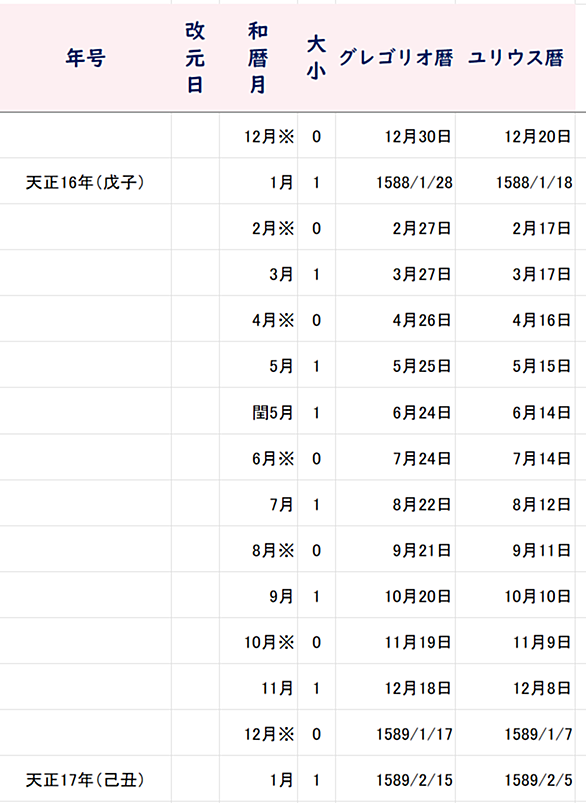Select the 1588/1/18 Julian date cell
The height and width of the screenshot is (803, 586).
point(515,182)
